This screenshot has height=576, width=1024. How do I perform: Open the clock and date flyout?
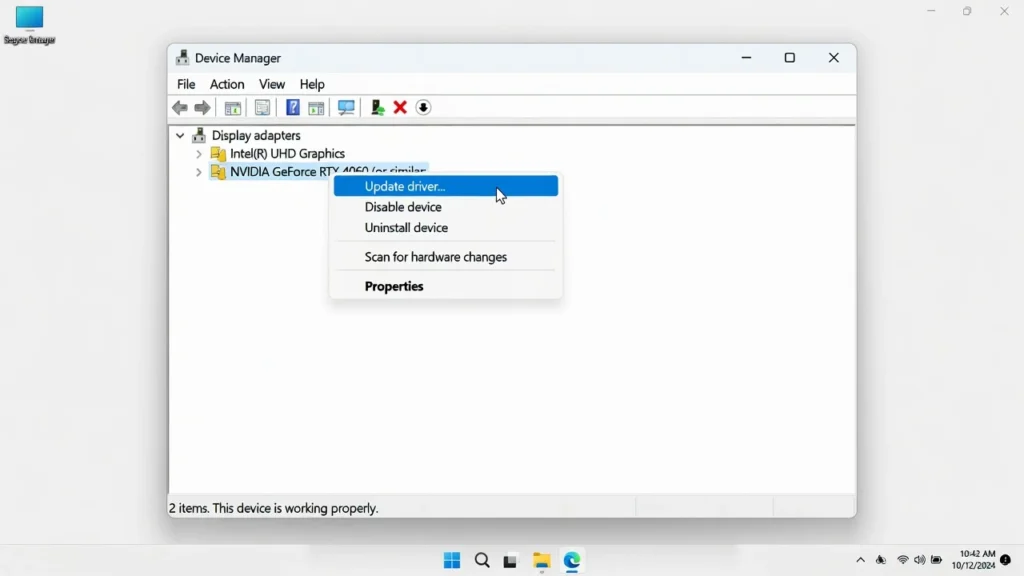(973, 560)
